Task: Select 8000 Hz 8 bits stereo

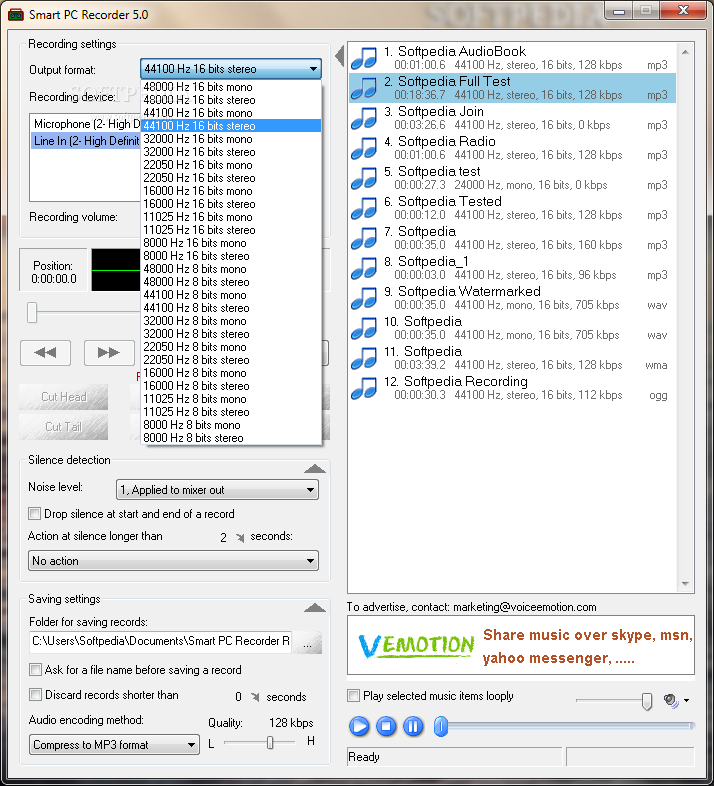Action: (231, 438)
